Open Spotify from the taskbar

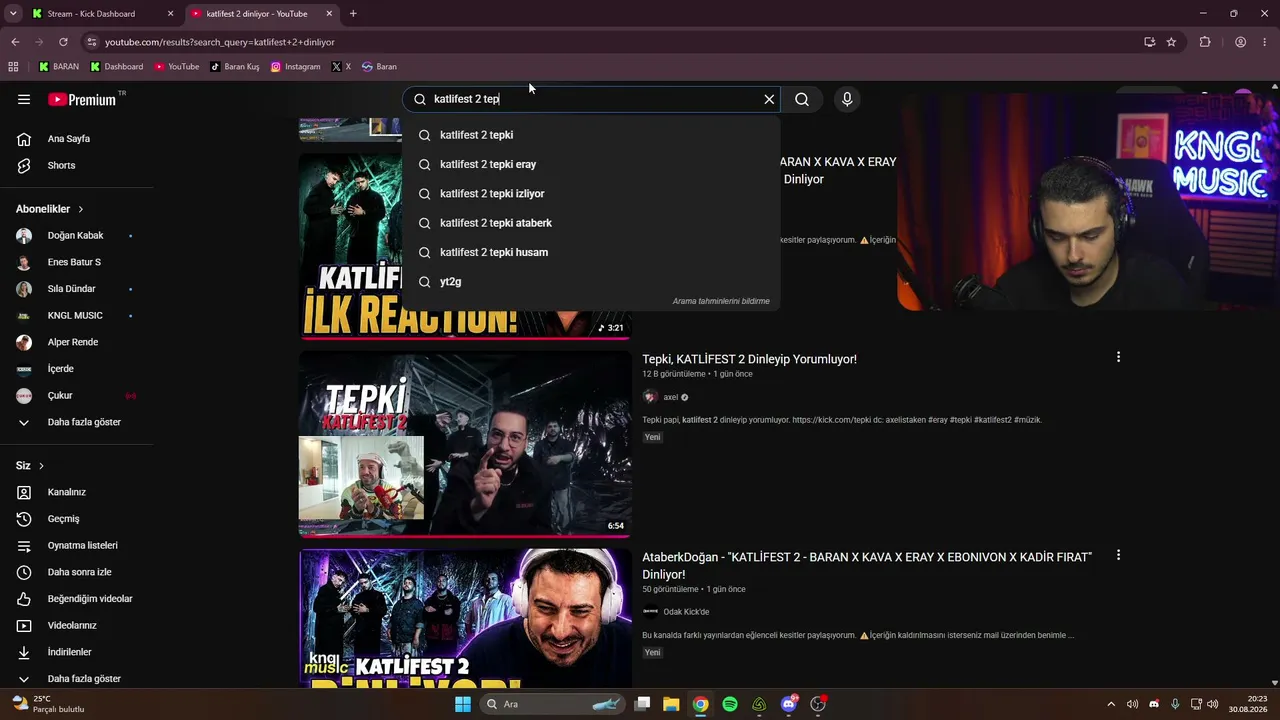[730, 704]
